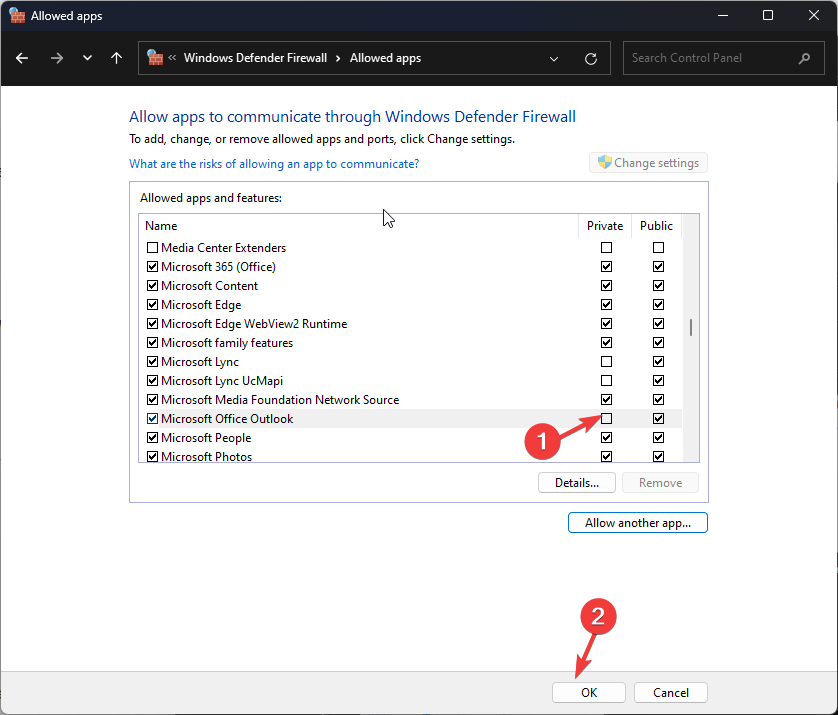The height and width of the screenshot is (715, 838).
Task: Check Private box for Microsoft Office Outlook
Action: coord(606,418)
